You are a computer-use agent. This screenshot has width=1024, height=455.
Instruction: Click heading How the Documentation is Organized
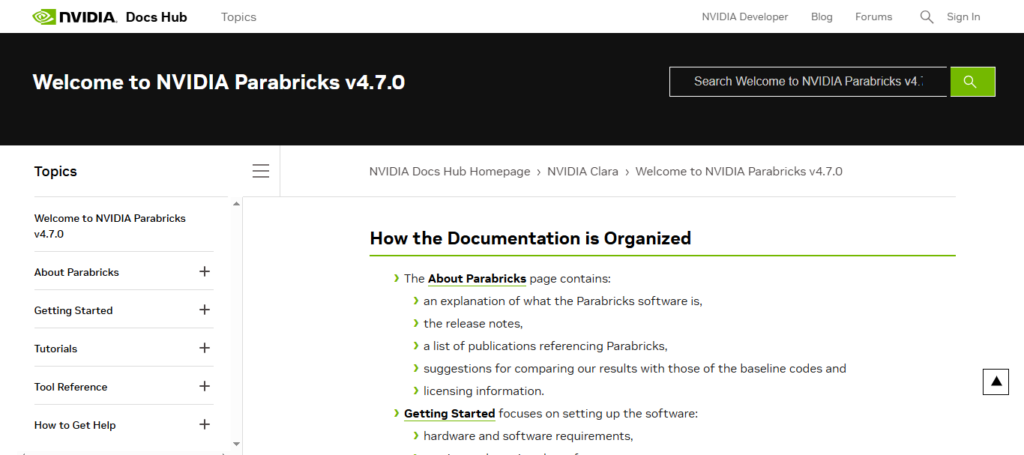[x=530, y=238]
